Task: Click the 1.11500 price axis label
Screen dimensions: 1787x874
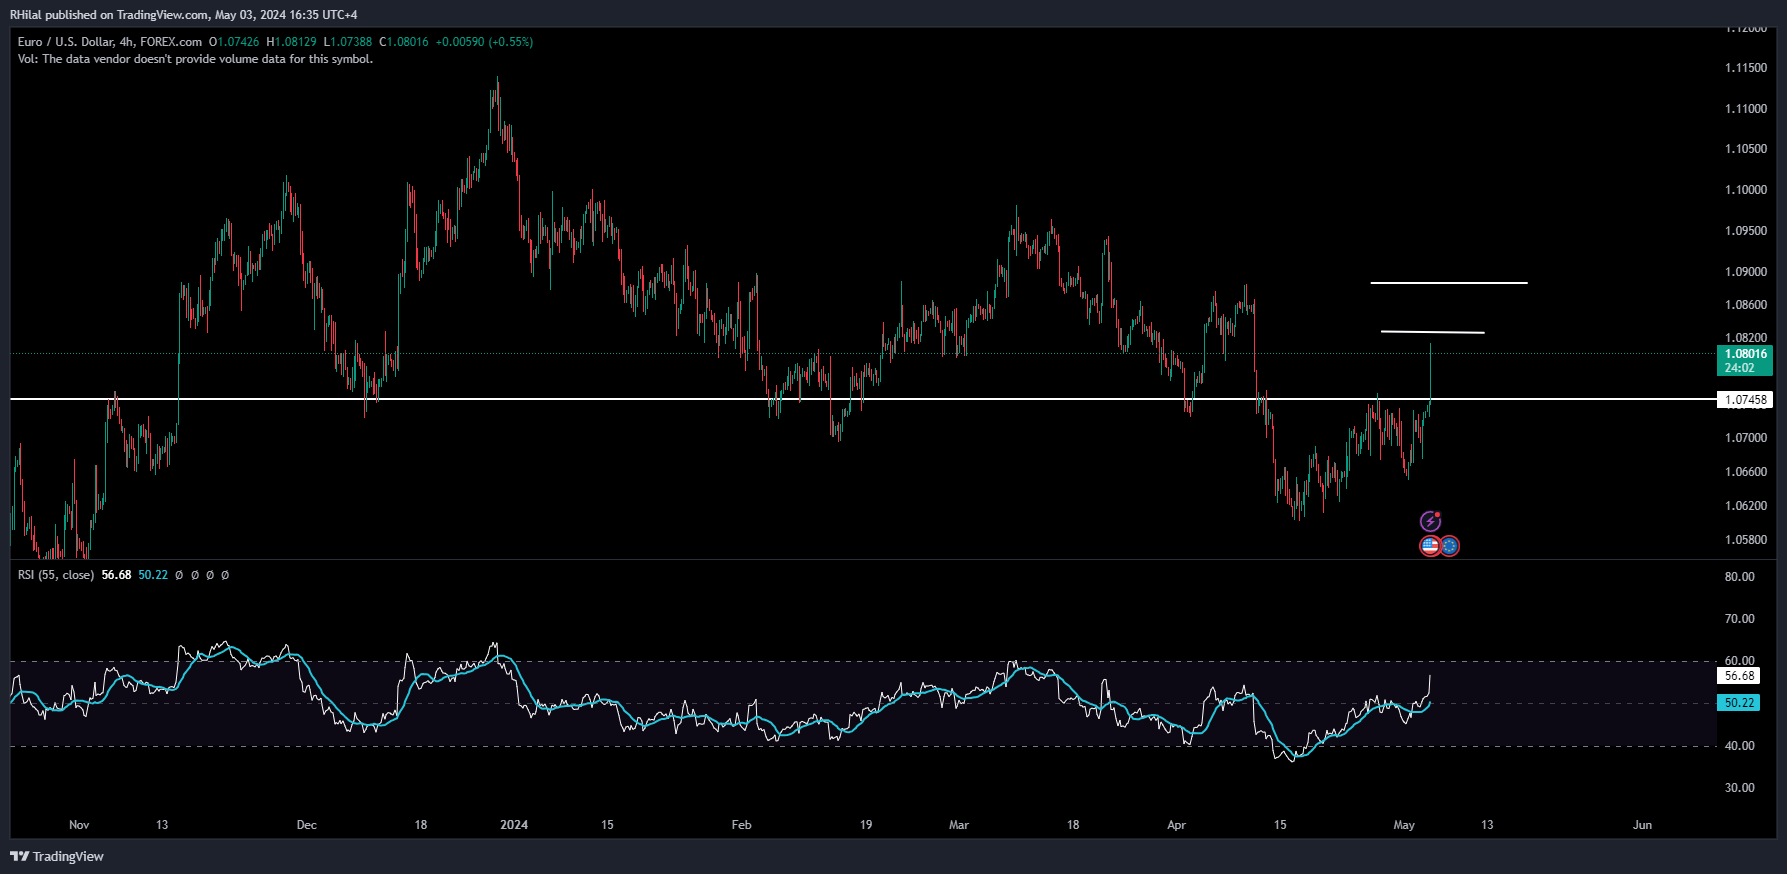Action: [x=1746, y=68]
